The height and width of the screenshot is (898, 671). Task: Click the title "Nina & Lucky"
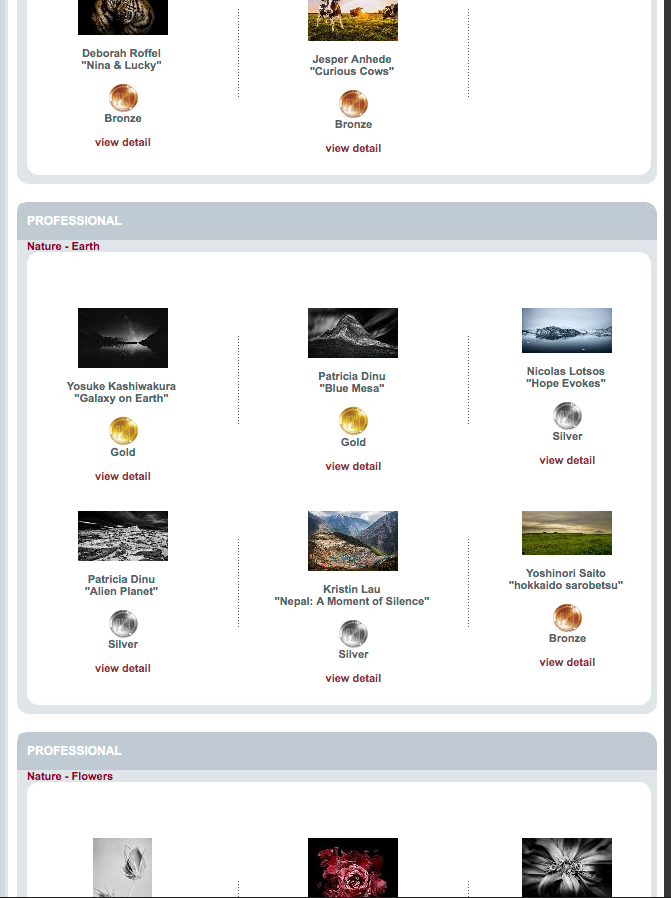(x=121, y=65)
